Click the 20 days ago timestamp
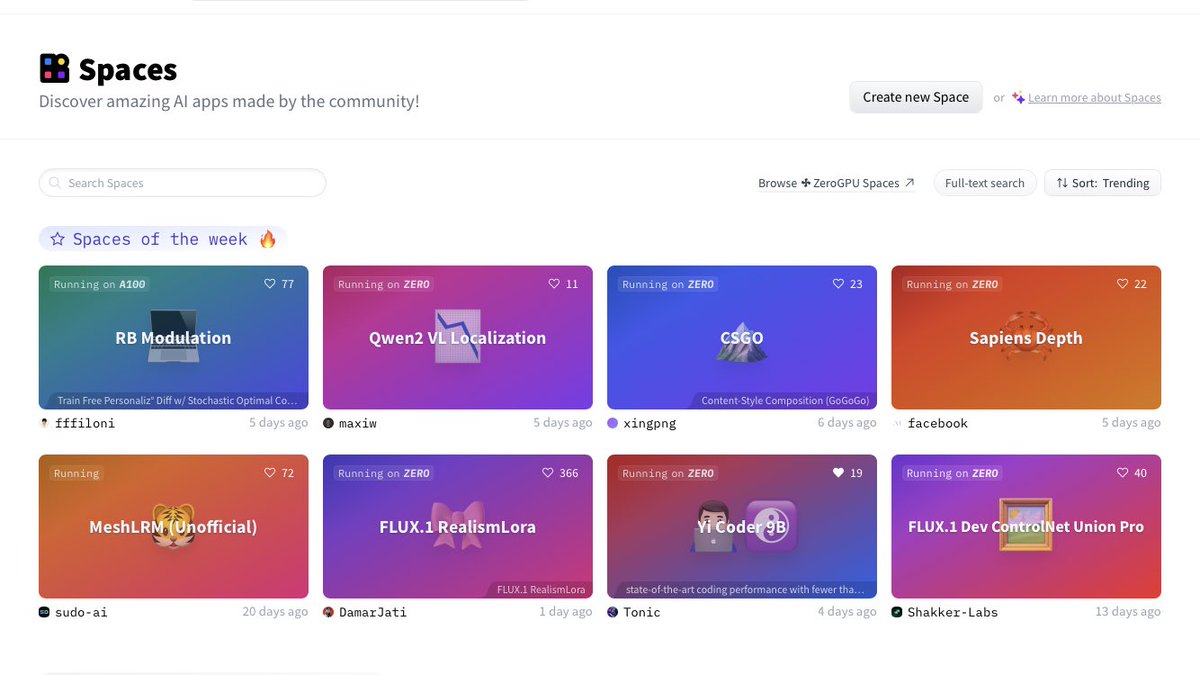Image resolution: width=1200 pixels, height=675 pixels. [275, 612]
